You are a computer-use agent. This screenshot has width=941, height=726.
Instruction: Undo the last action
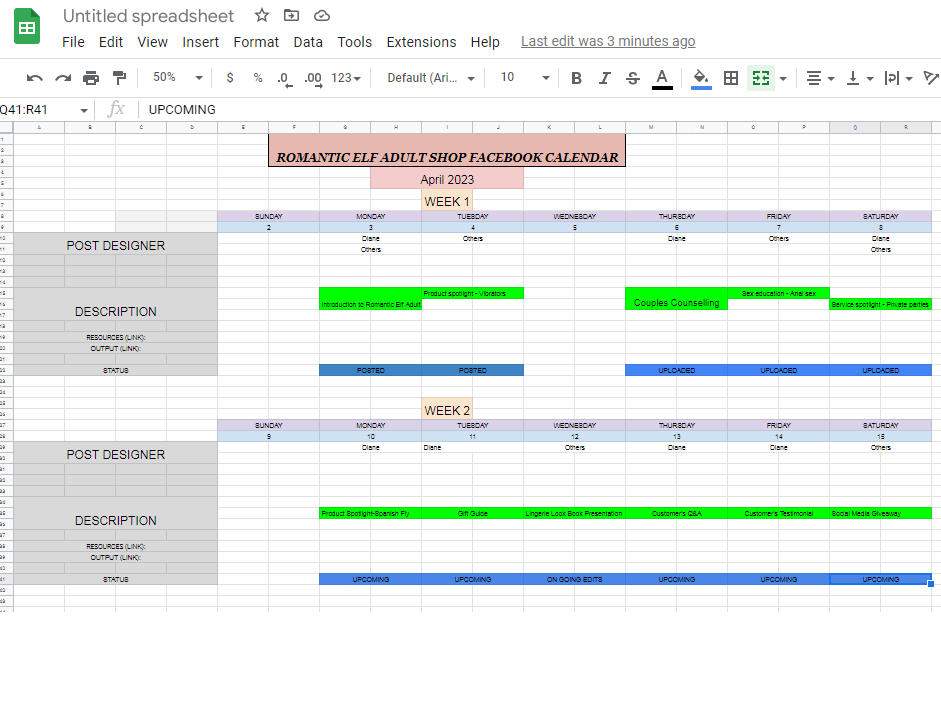click(35, 78)
